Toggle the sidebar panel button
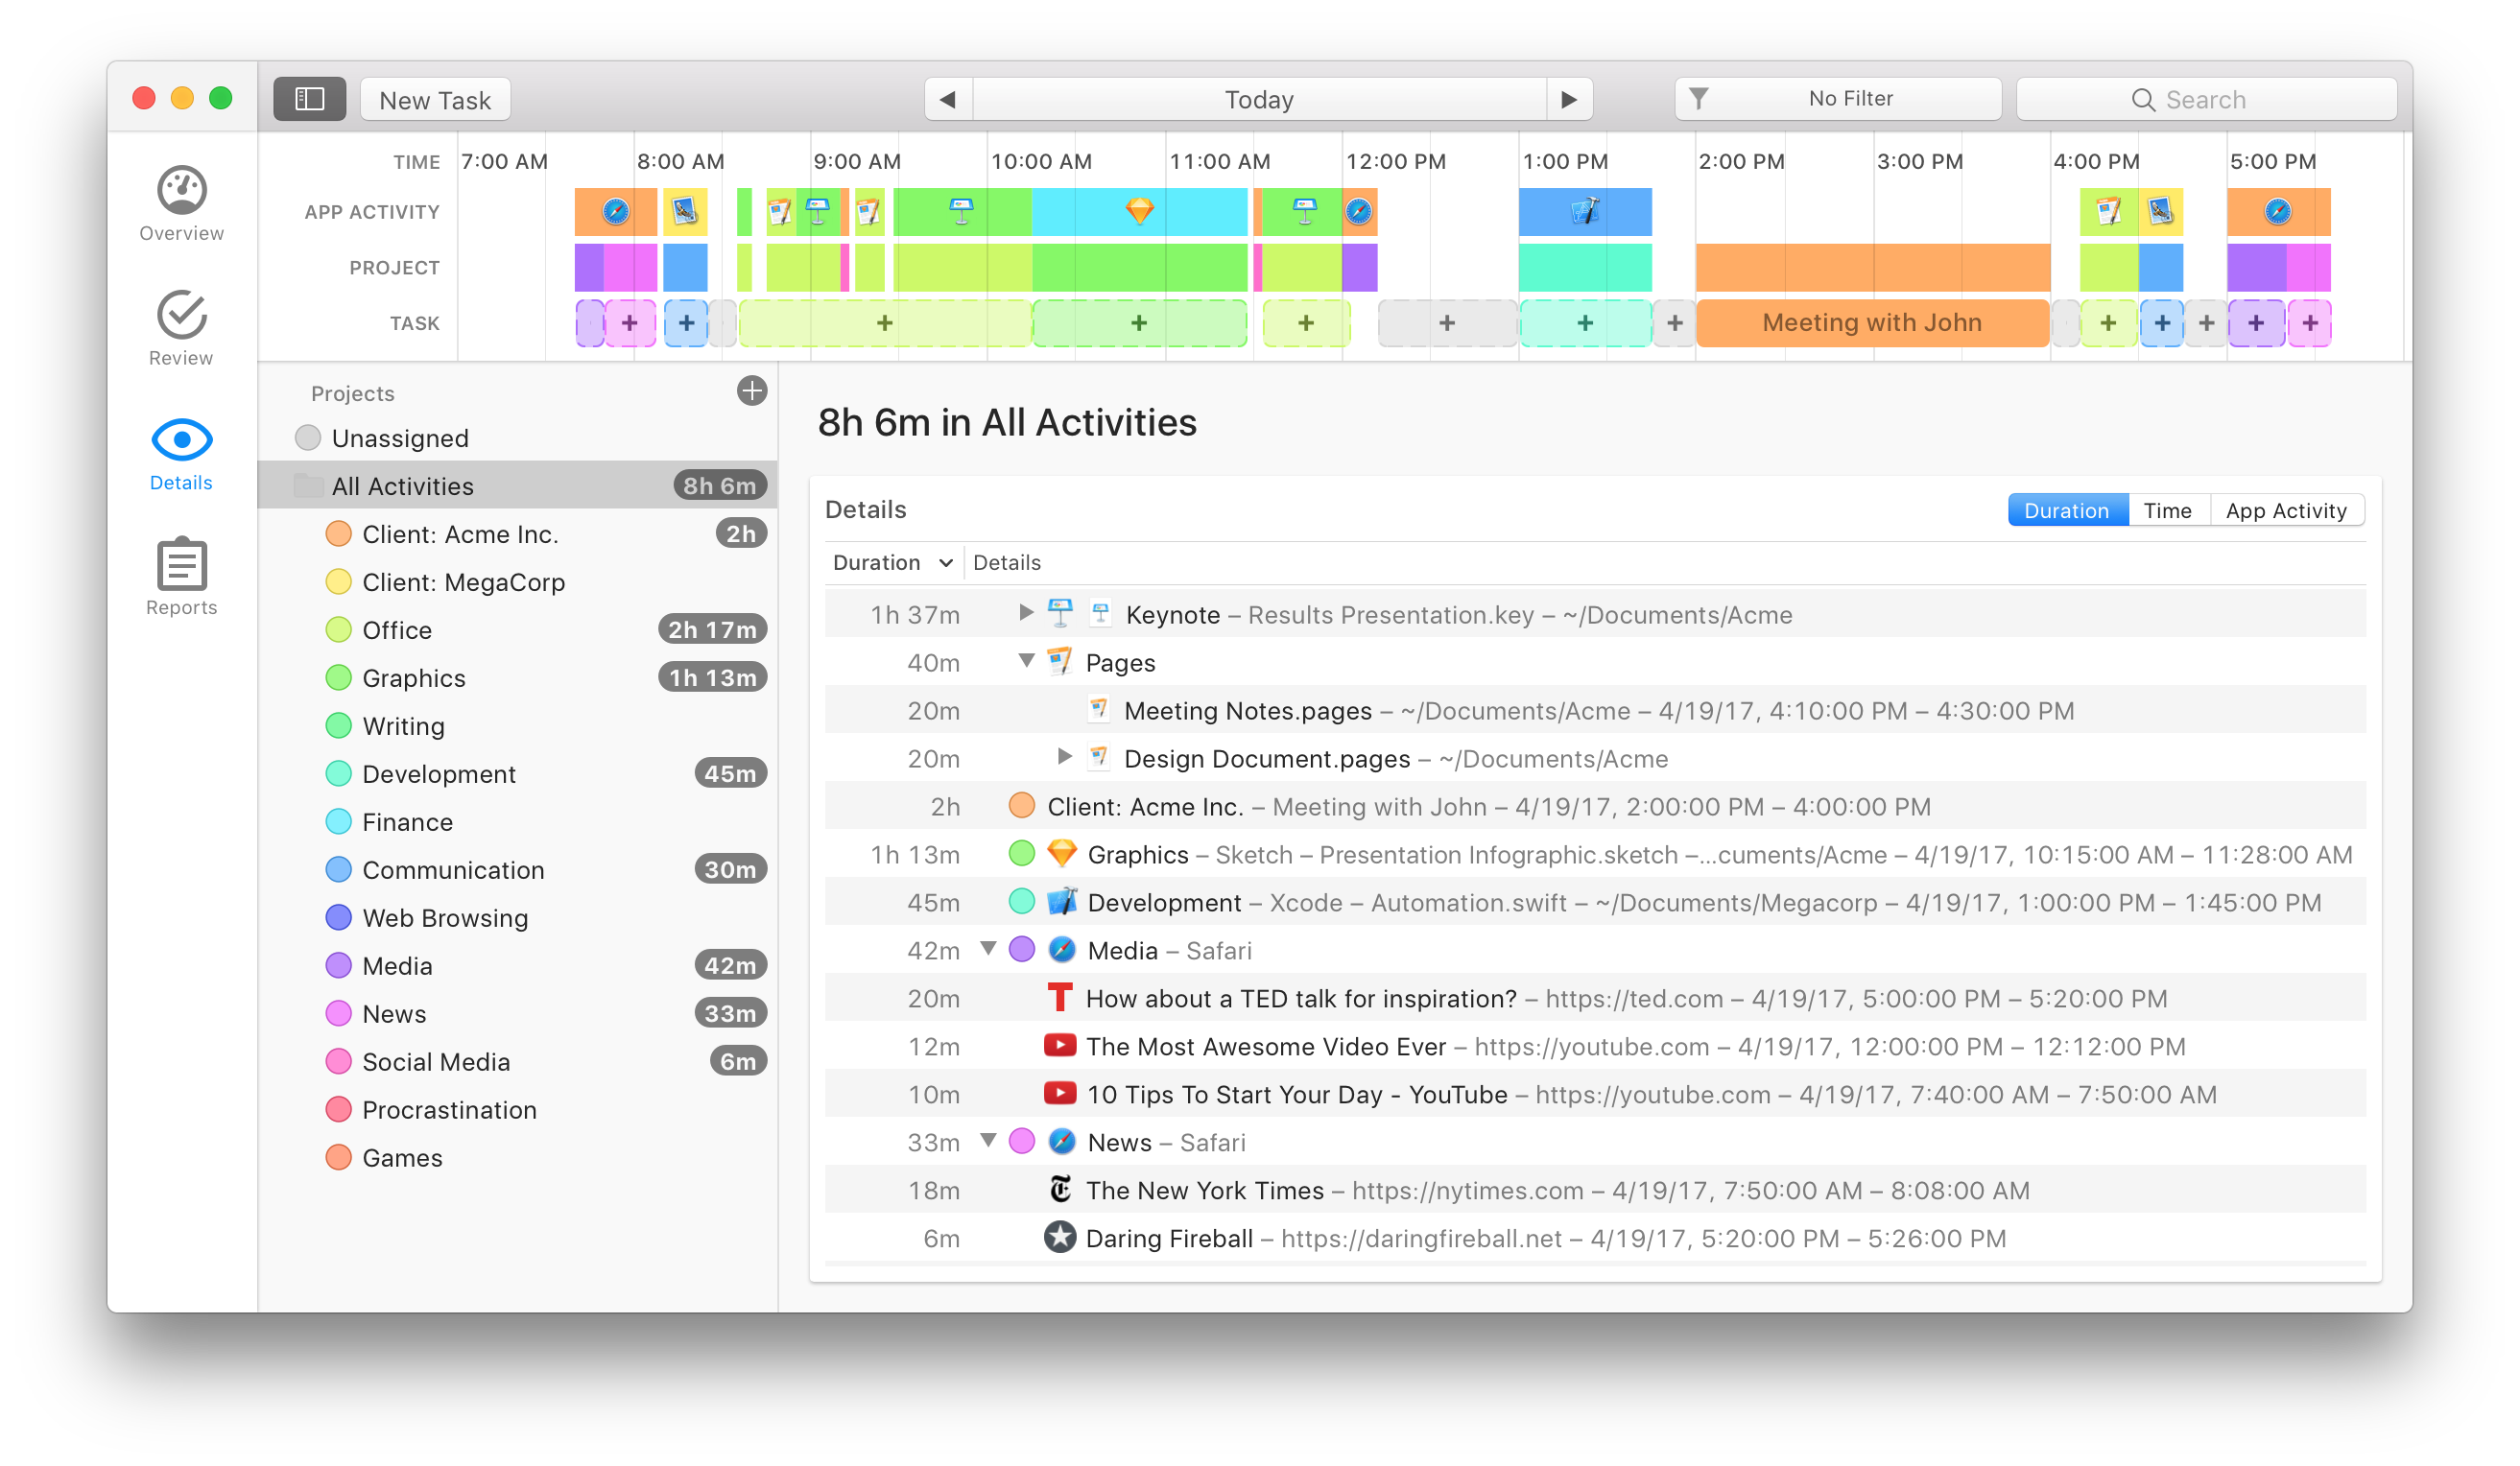The image size is (2520, 1466). click(x=310, y=99)
